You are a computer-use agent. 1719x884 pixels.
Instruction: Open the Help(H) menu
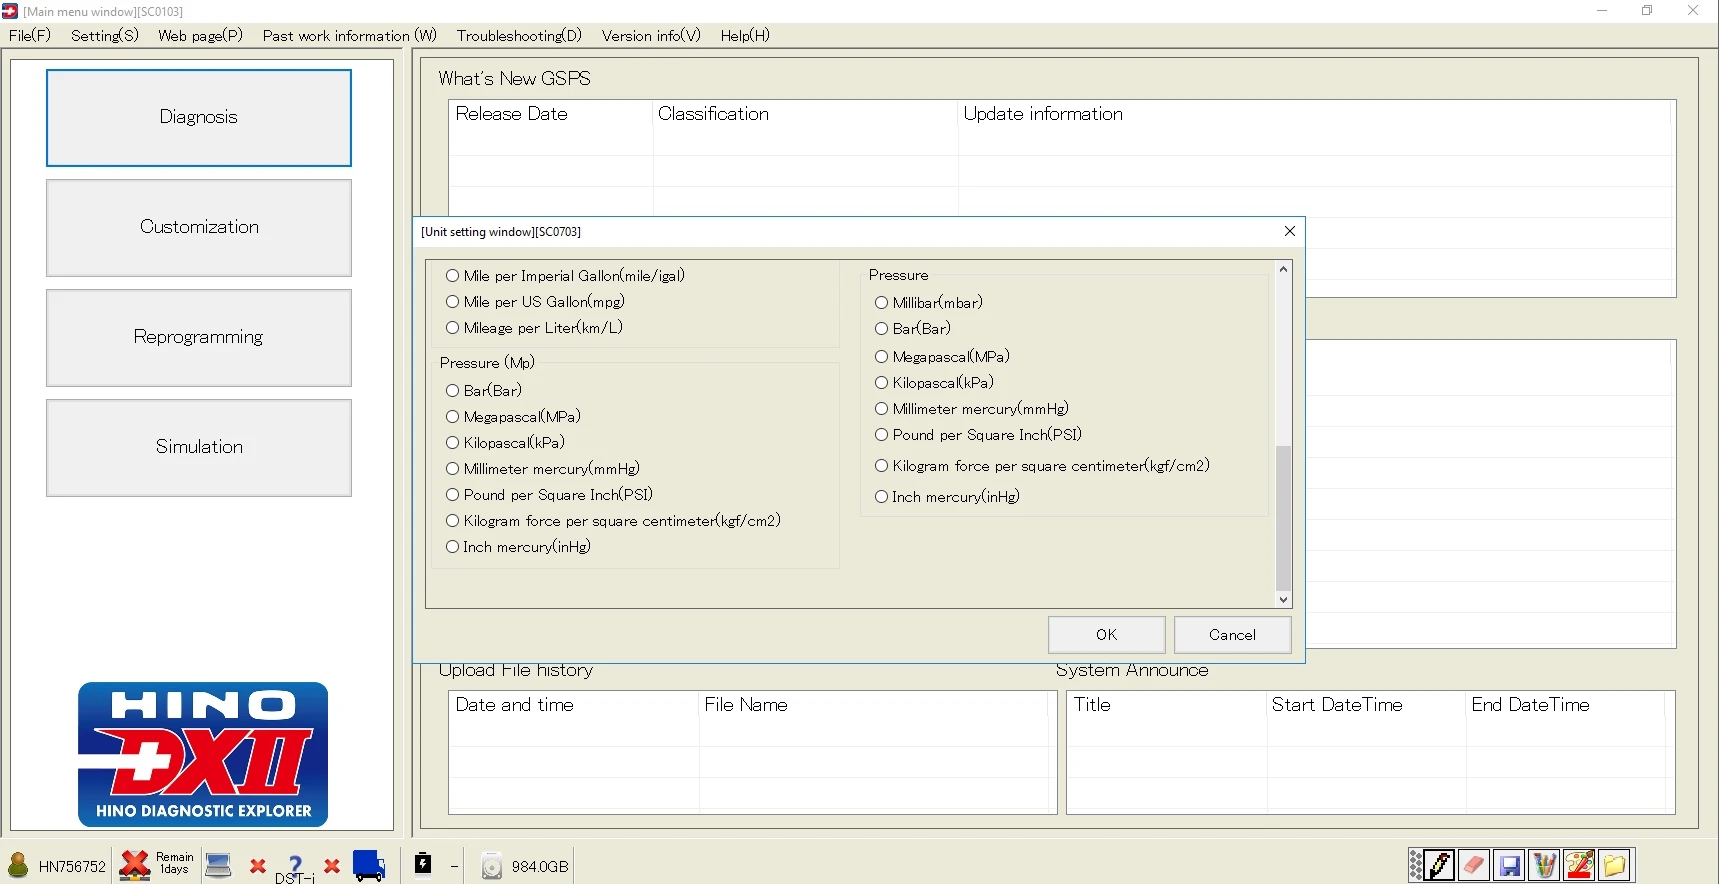745,36
